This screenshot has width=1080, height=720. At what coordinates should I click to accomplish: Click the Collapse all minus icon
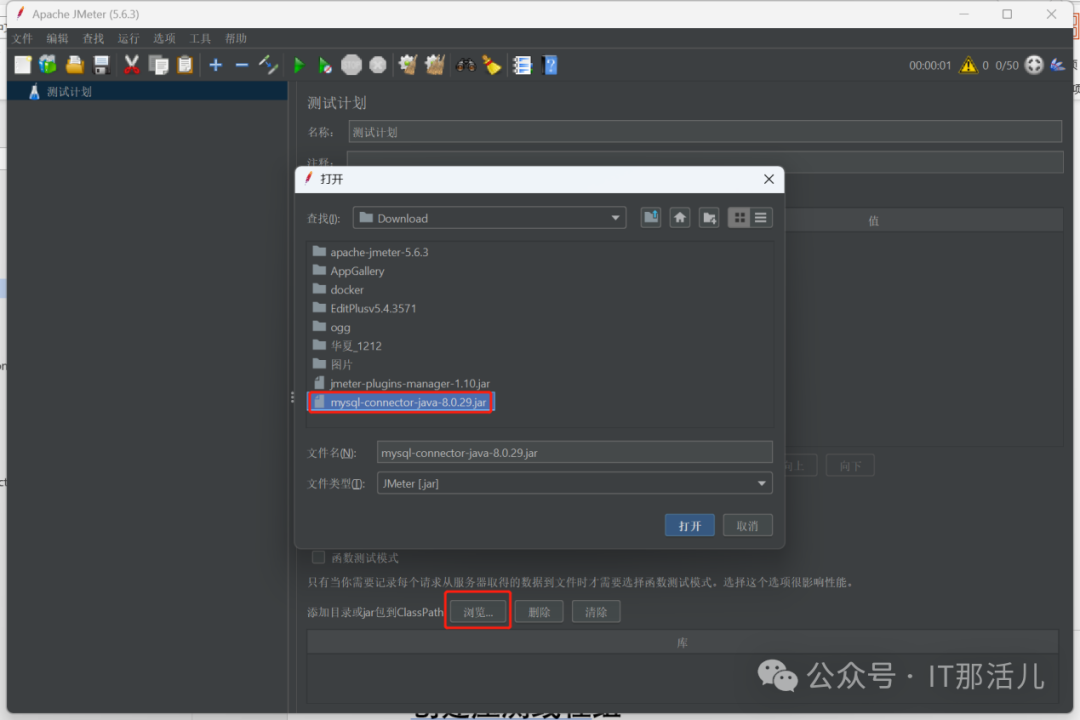coord(242,65)
